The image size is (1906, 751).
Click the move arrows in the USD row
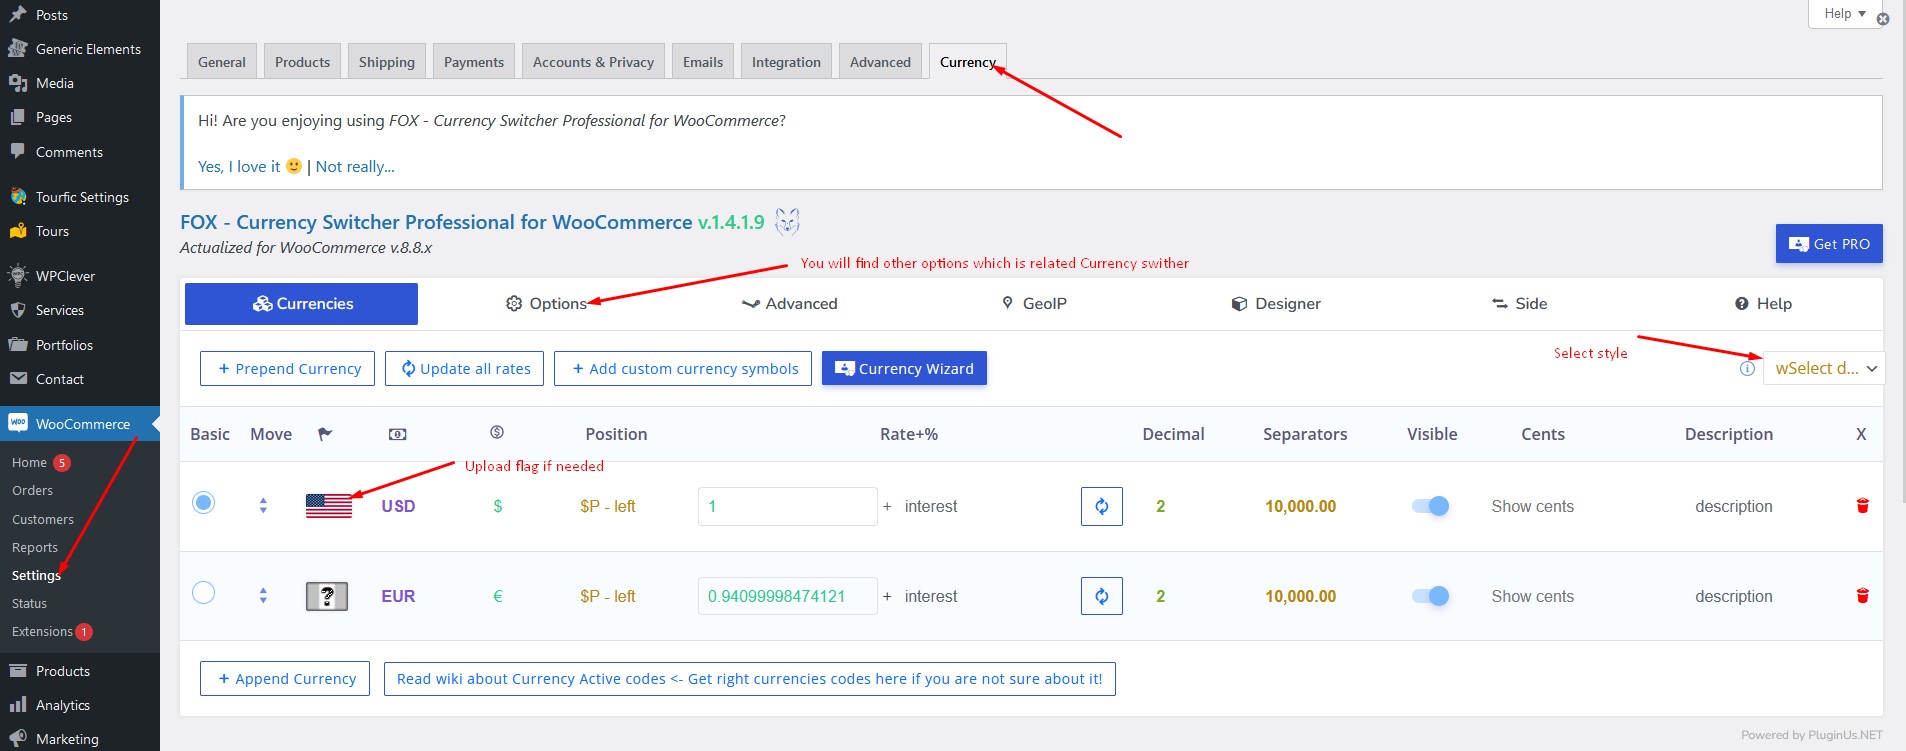tap(263, 506)
